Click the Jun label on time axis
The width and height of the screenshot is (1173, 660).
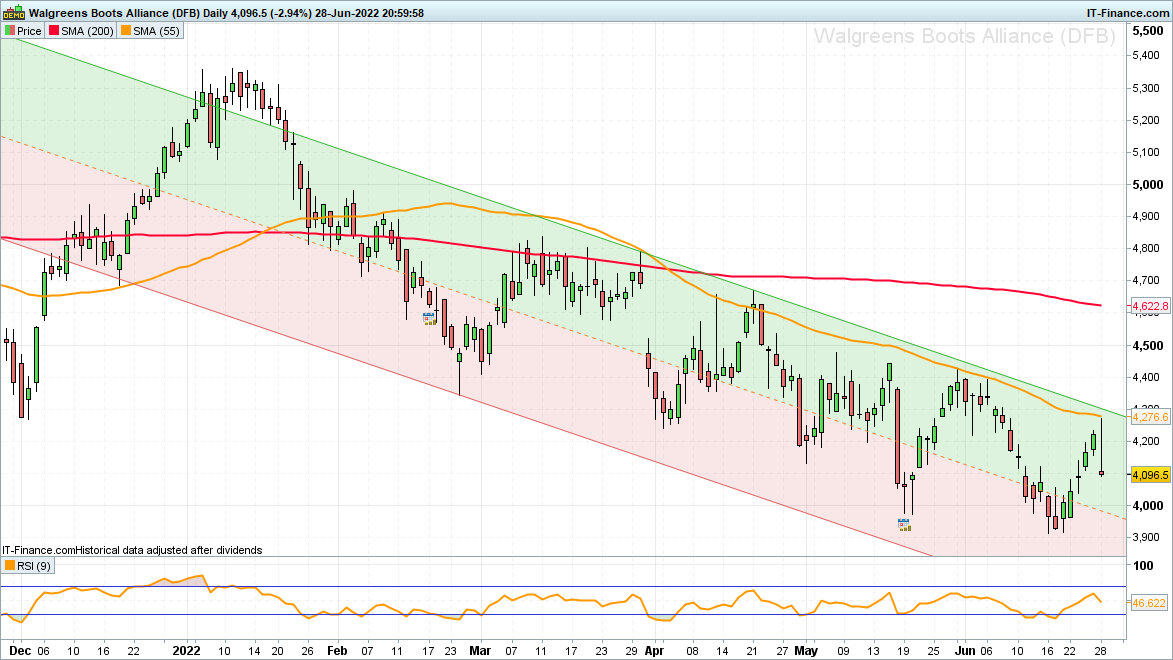(x=966, y=650)
